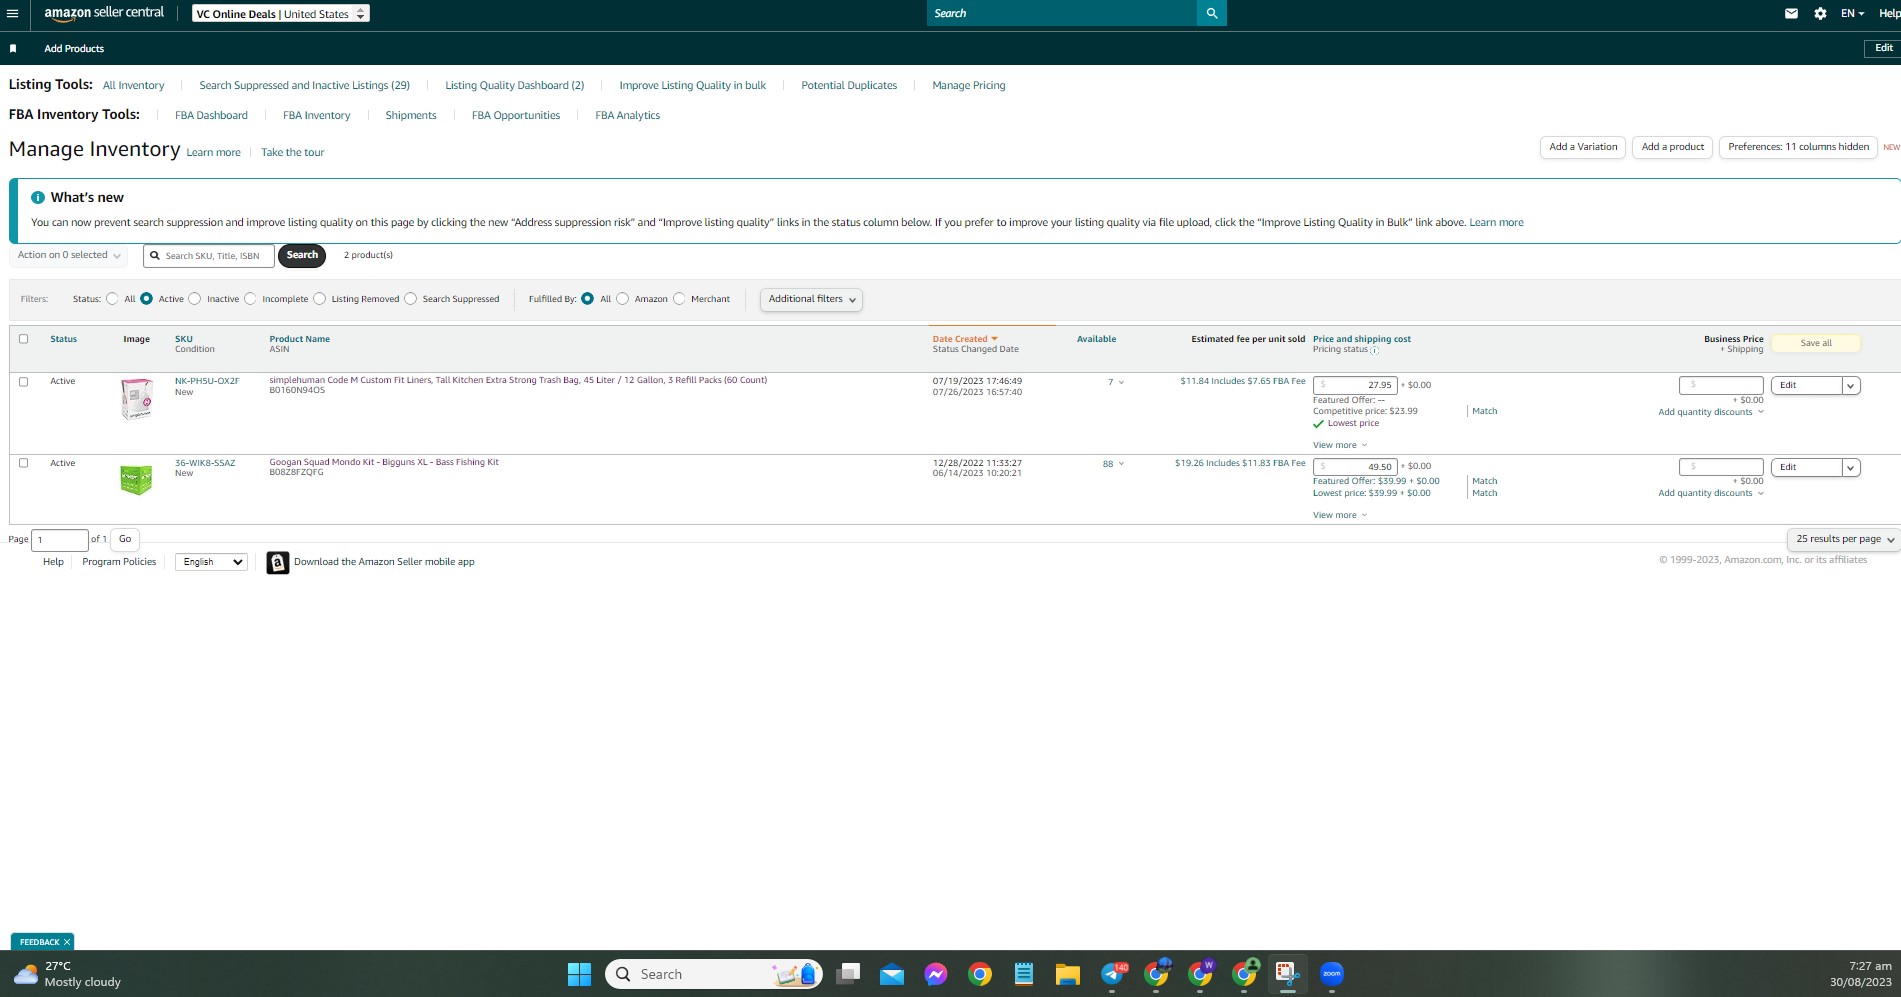
Task: Select the Listing Removed radio button
Action: pyautogui.click(x=320, y=299)
